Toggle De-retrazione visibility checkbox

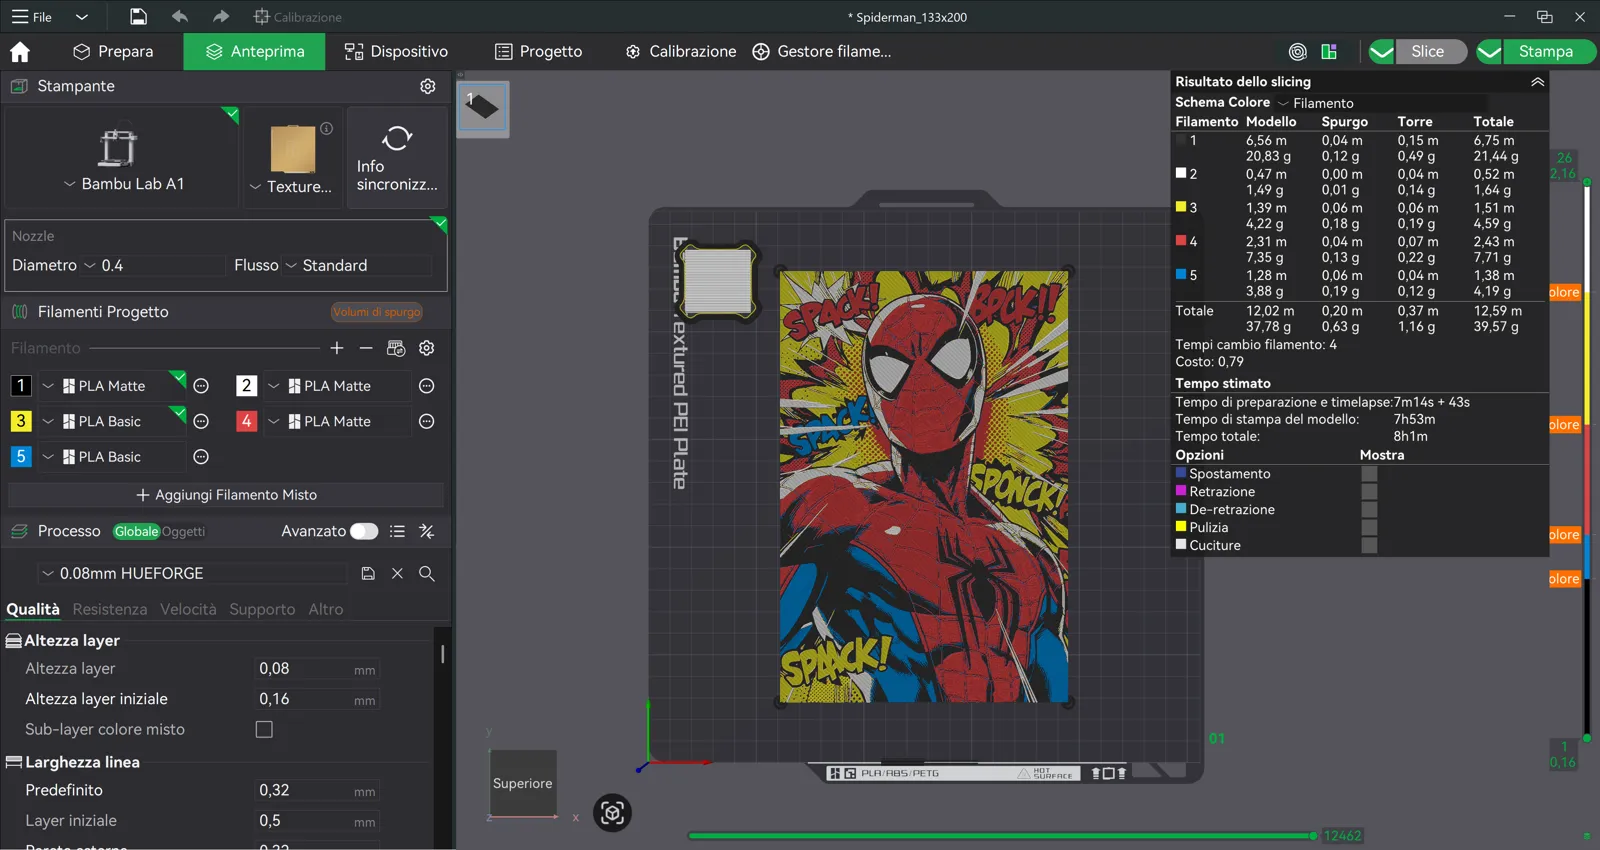(1369, 510)
